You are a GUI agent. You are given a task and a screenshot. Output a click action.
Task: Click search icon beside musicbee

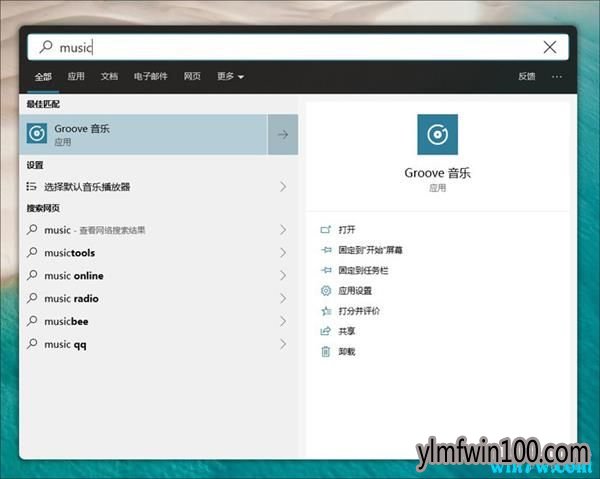coord(32,321)
